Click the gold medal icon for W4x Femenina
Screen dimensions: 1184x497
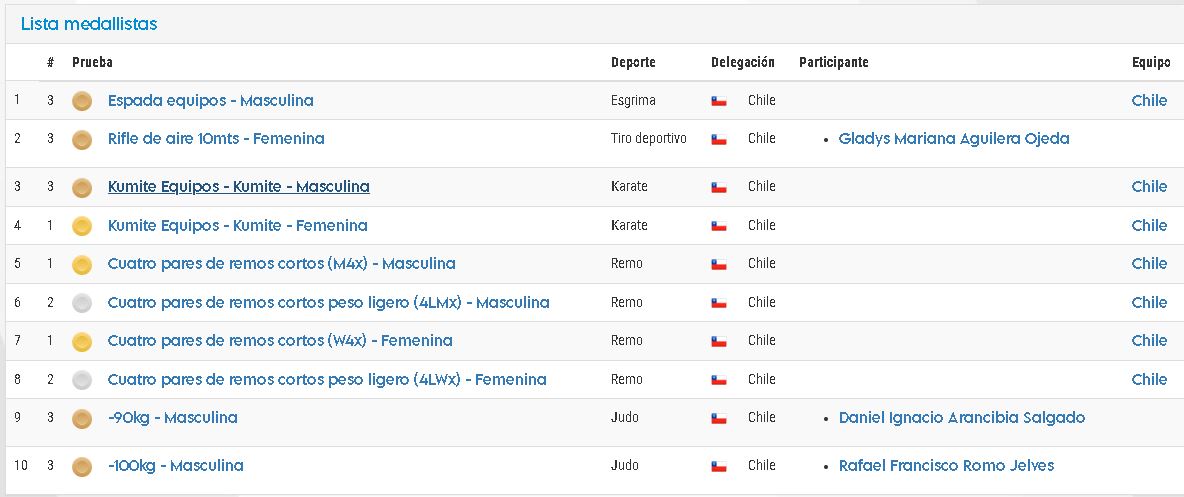pyautogui.click(x=82, y=341)
